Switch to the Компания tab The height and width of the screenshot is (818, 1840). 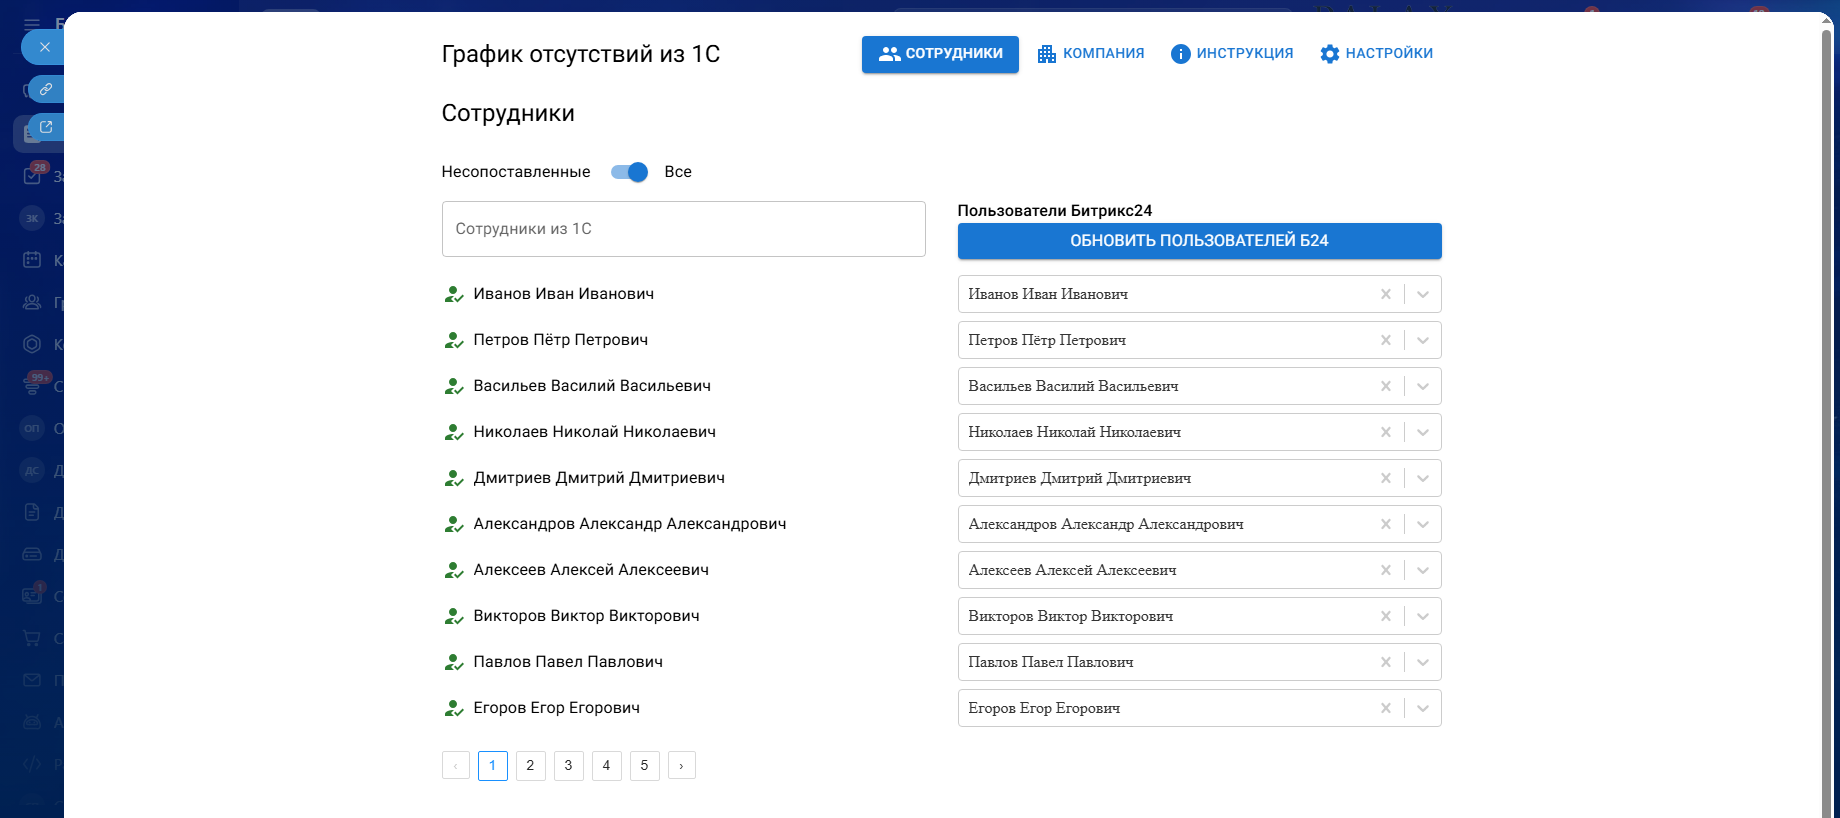tap(1091, 54)
